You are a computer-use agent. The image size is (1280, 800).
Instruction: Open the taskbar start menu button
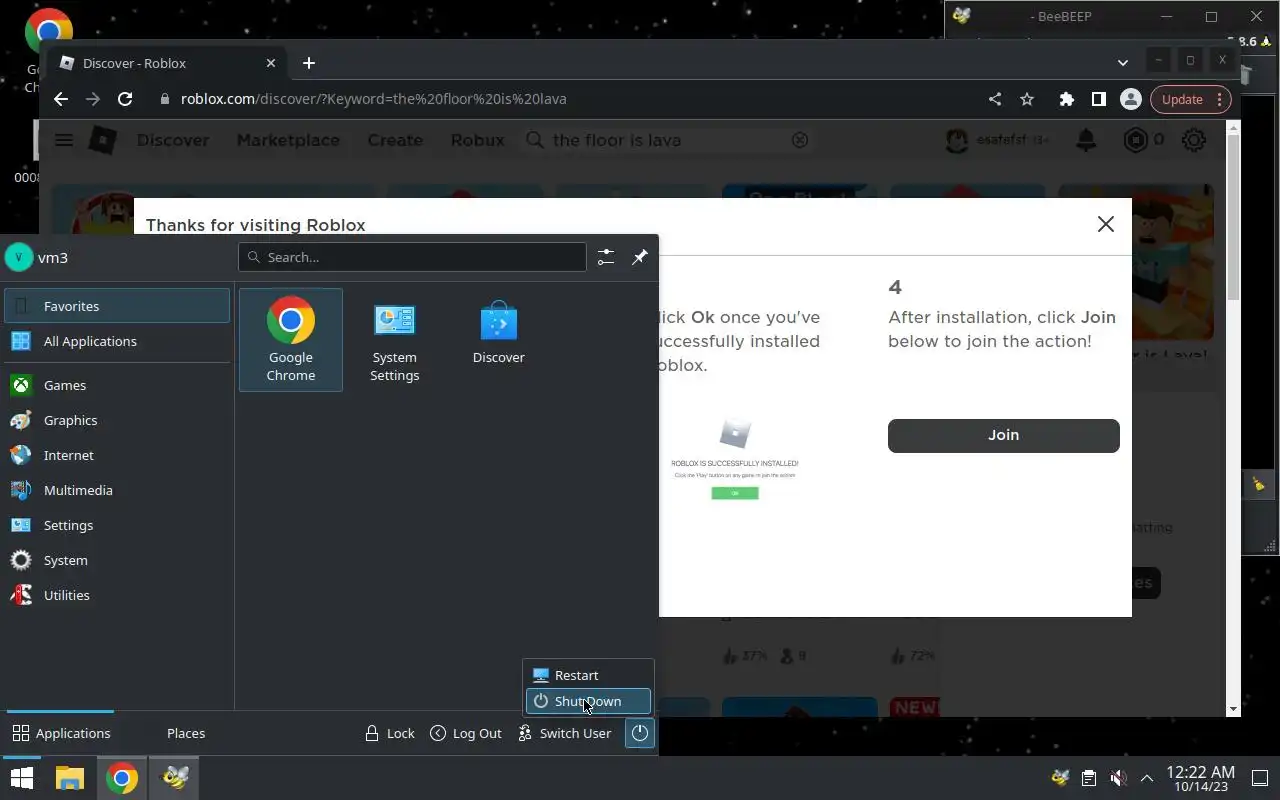[x=21, y=777]
